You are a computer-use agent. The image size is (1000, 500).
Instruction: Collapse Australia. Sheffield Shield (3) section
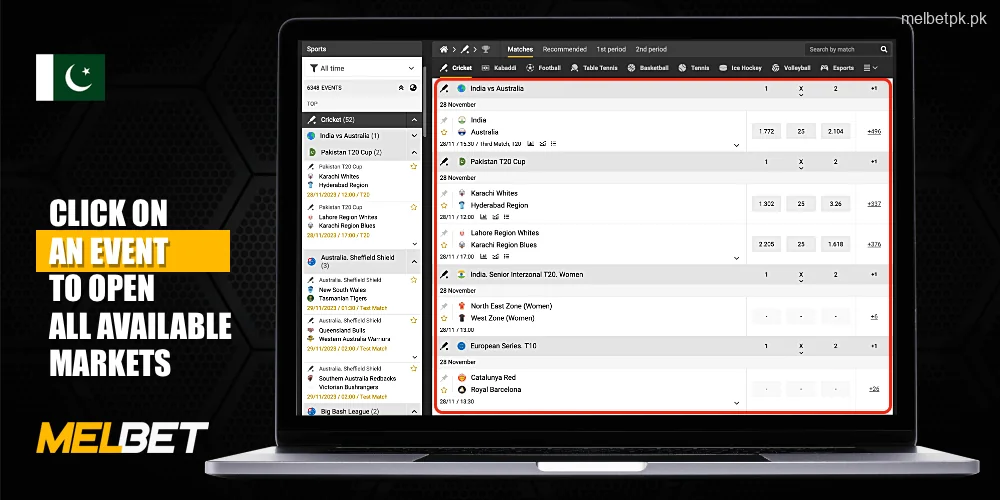coord(414,261)
